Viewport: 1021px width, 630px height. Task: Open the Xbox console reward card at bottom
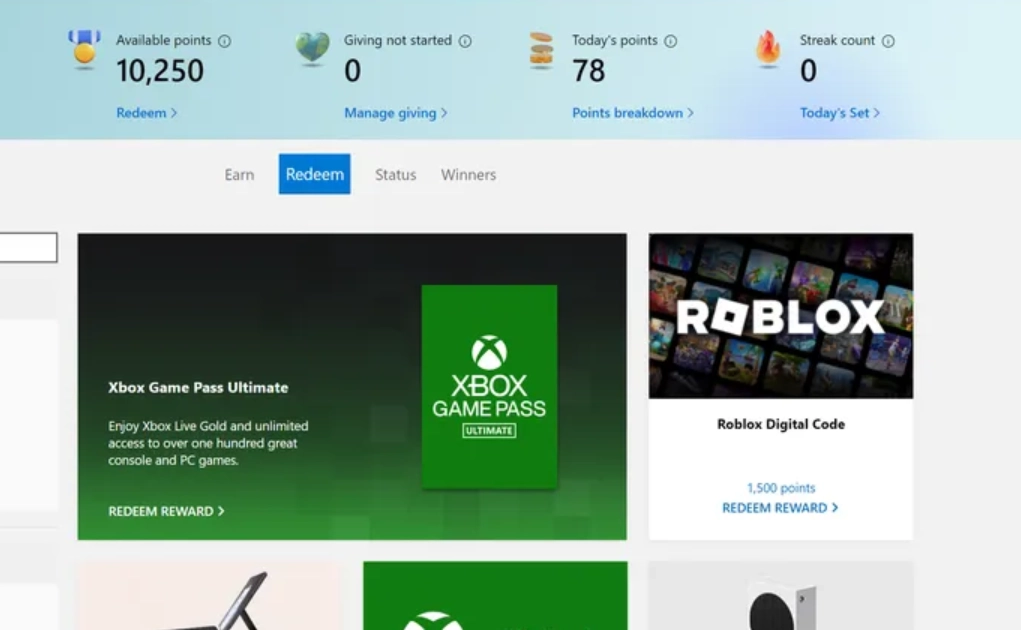(781, 596)
